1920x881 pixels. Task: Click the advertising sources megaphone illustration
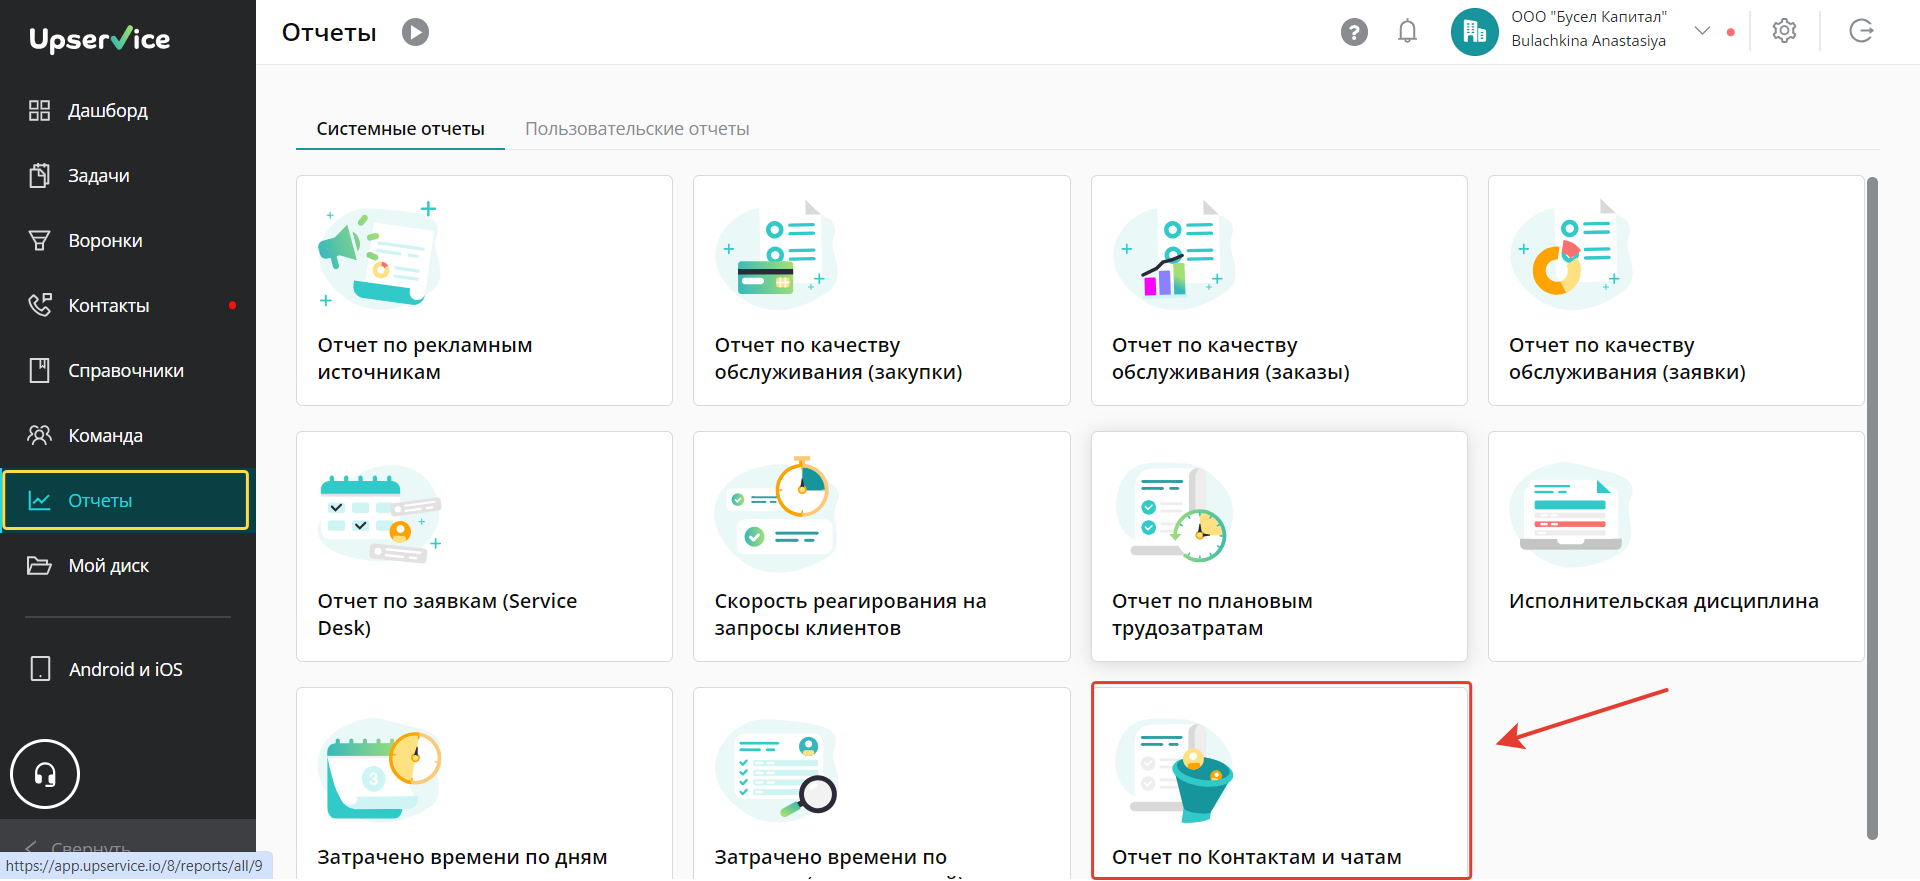click(x=380, y=256)
